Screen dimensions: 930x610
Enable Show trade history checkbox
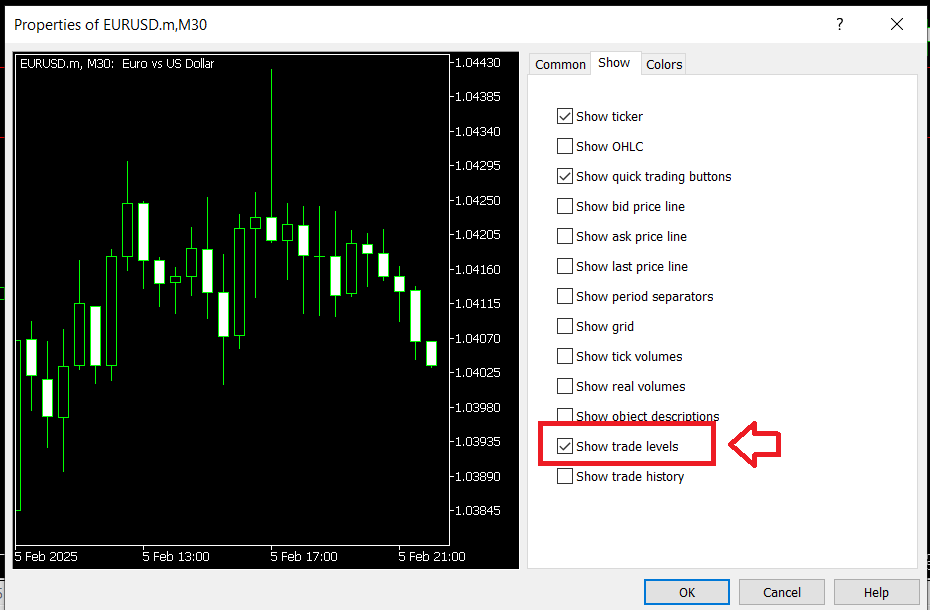pos(565,477)
